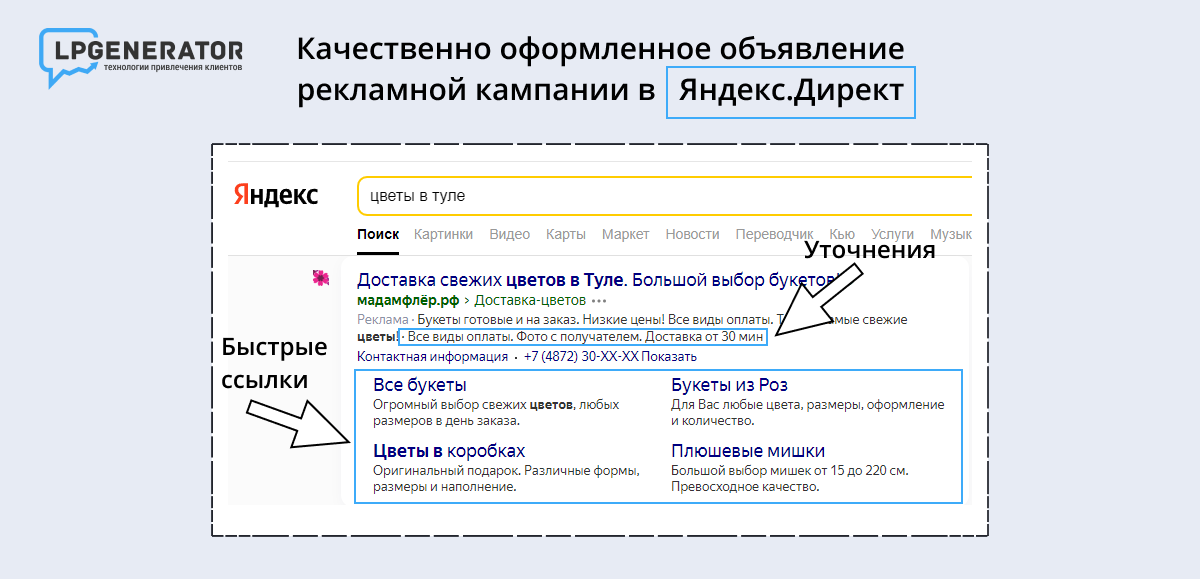Click the text Все виды оплаты. Фото с получателем
Screen dimensions: 1200x579
(522, 337)
